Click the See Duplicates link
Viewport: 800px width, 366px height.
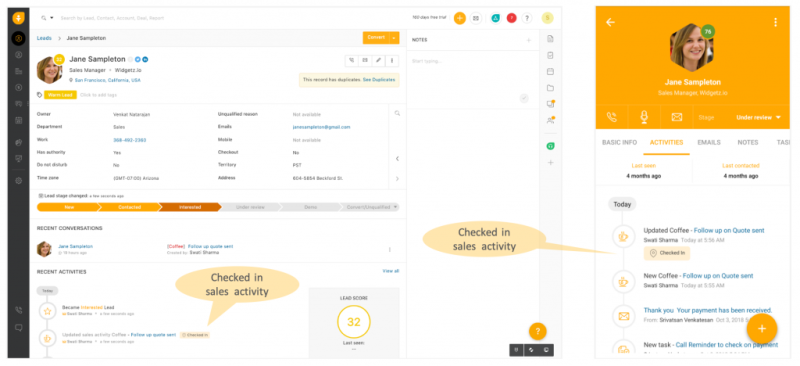379,80
